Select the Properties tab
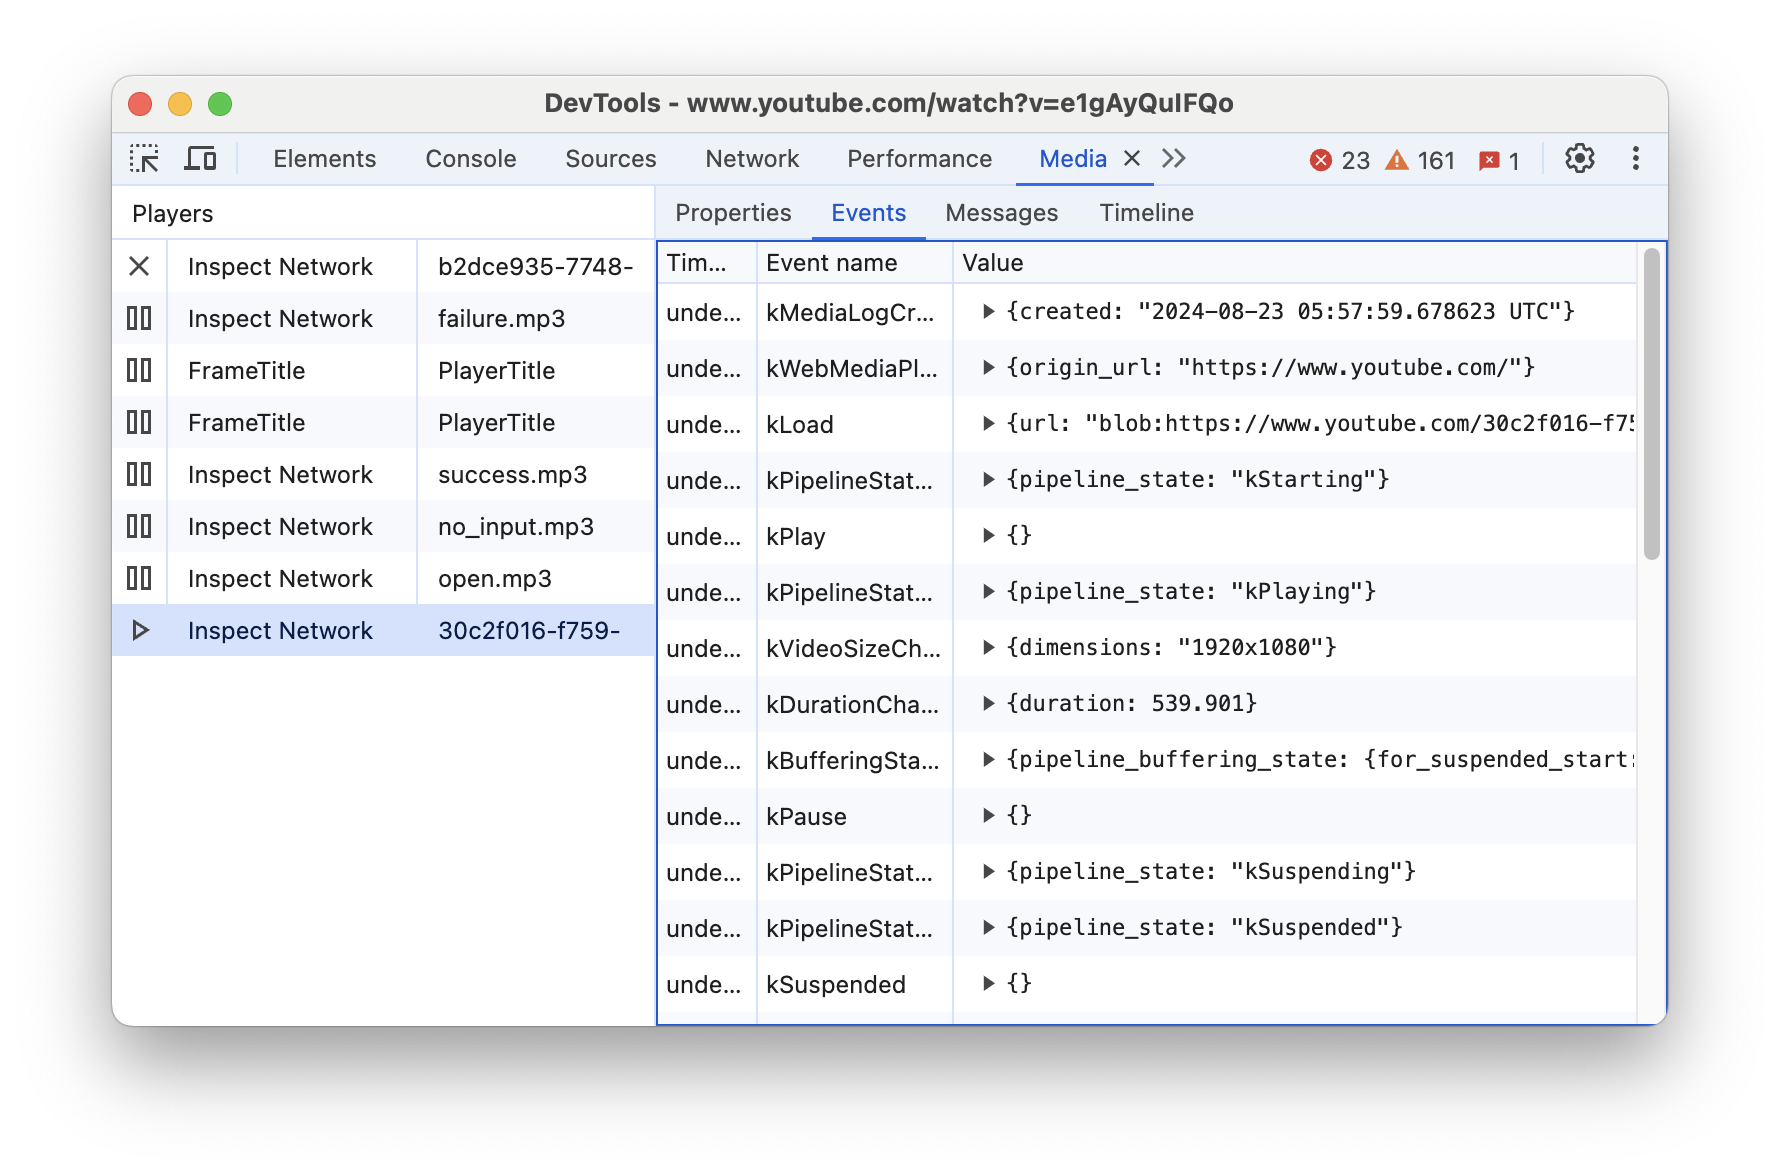This screenshot has width=1780, height=1174. (x=733, y=212)
